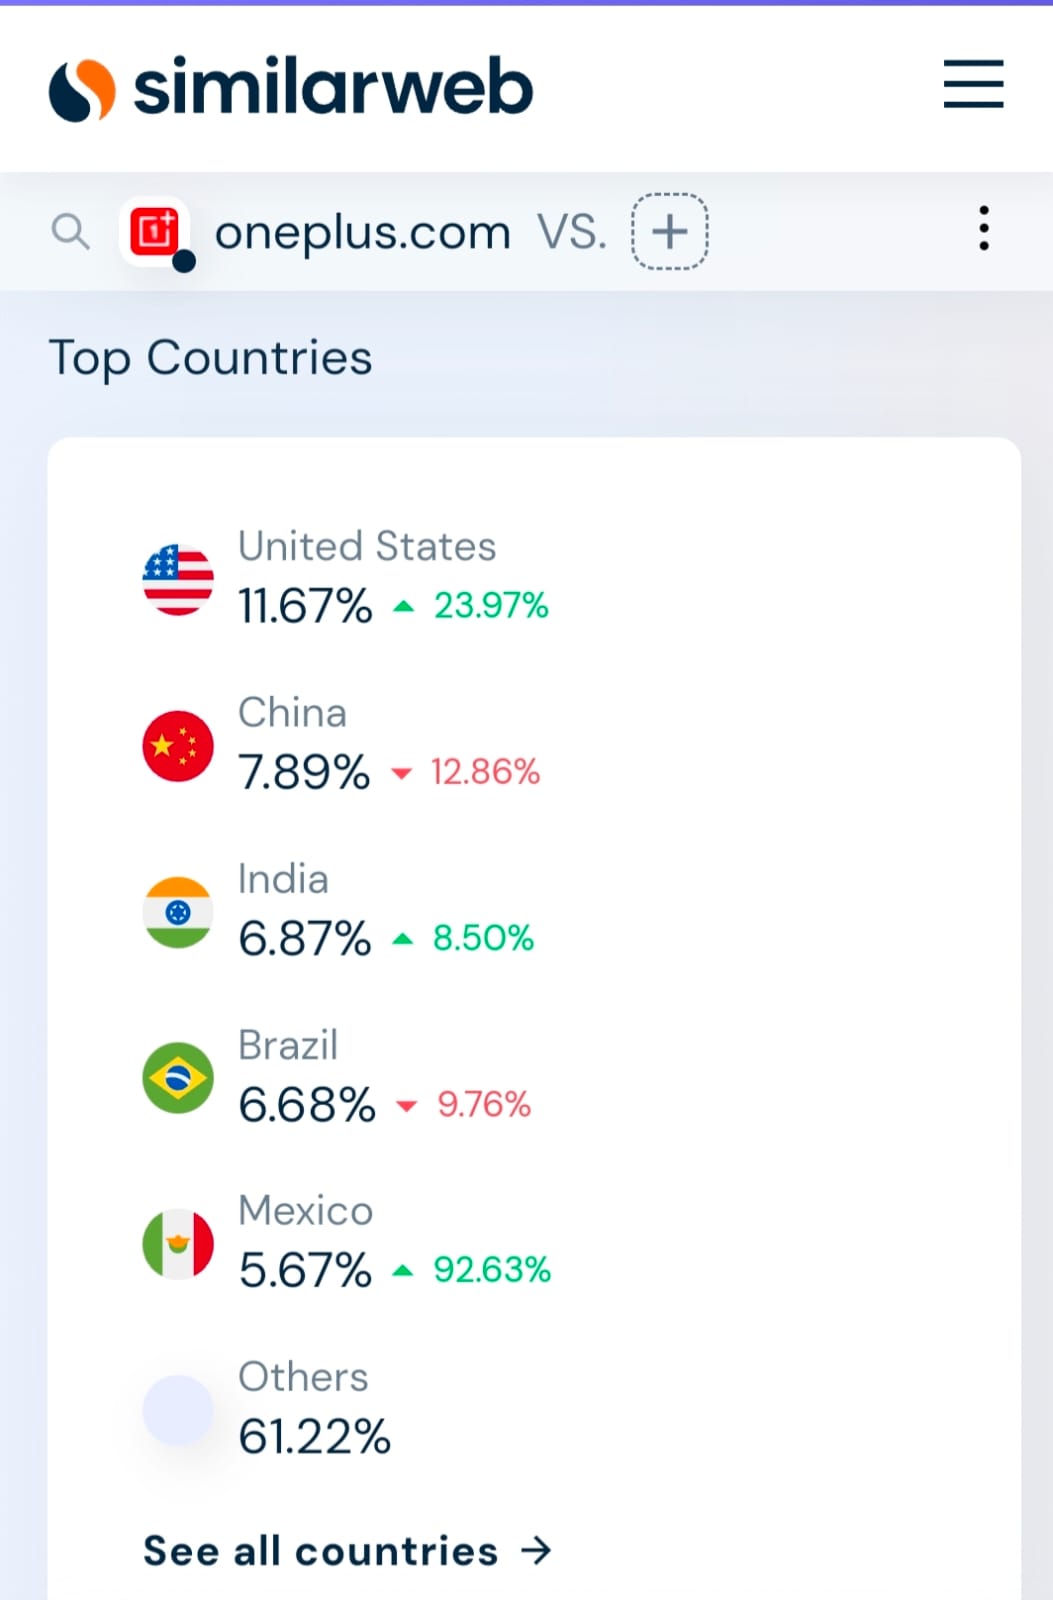Open See all countries link
Image resolution: width=1053 pixels, height=1600 pixels.
point(348,1551)
